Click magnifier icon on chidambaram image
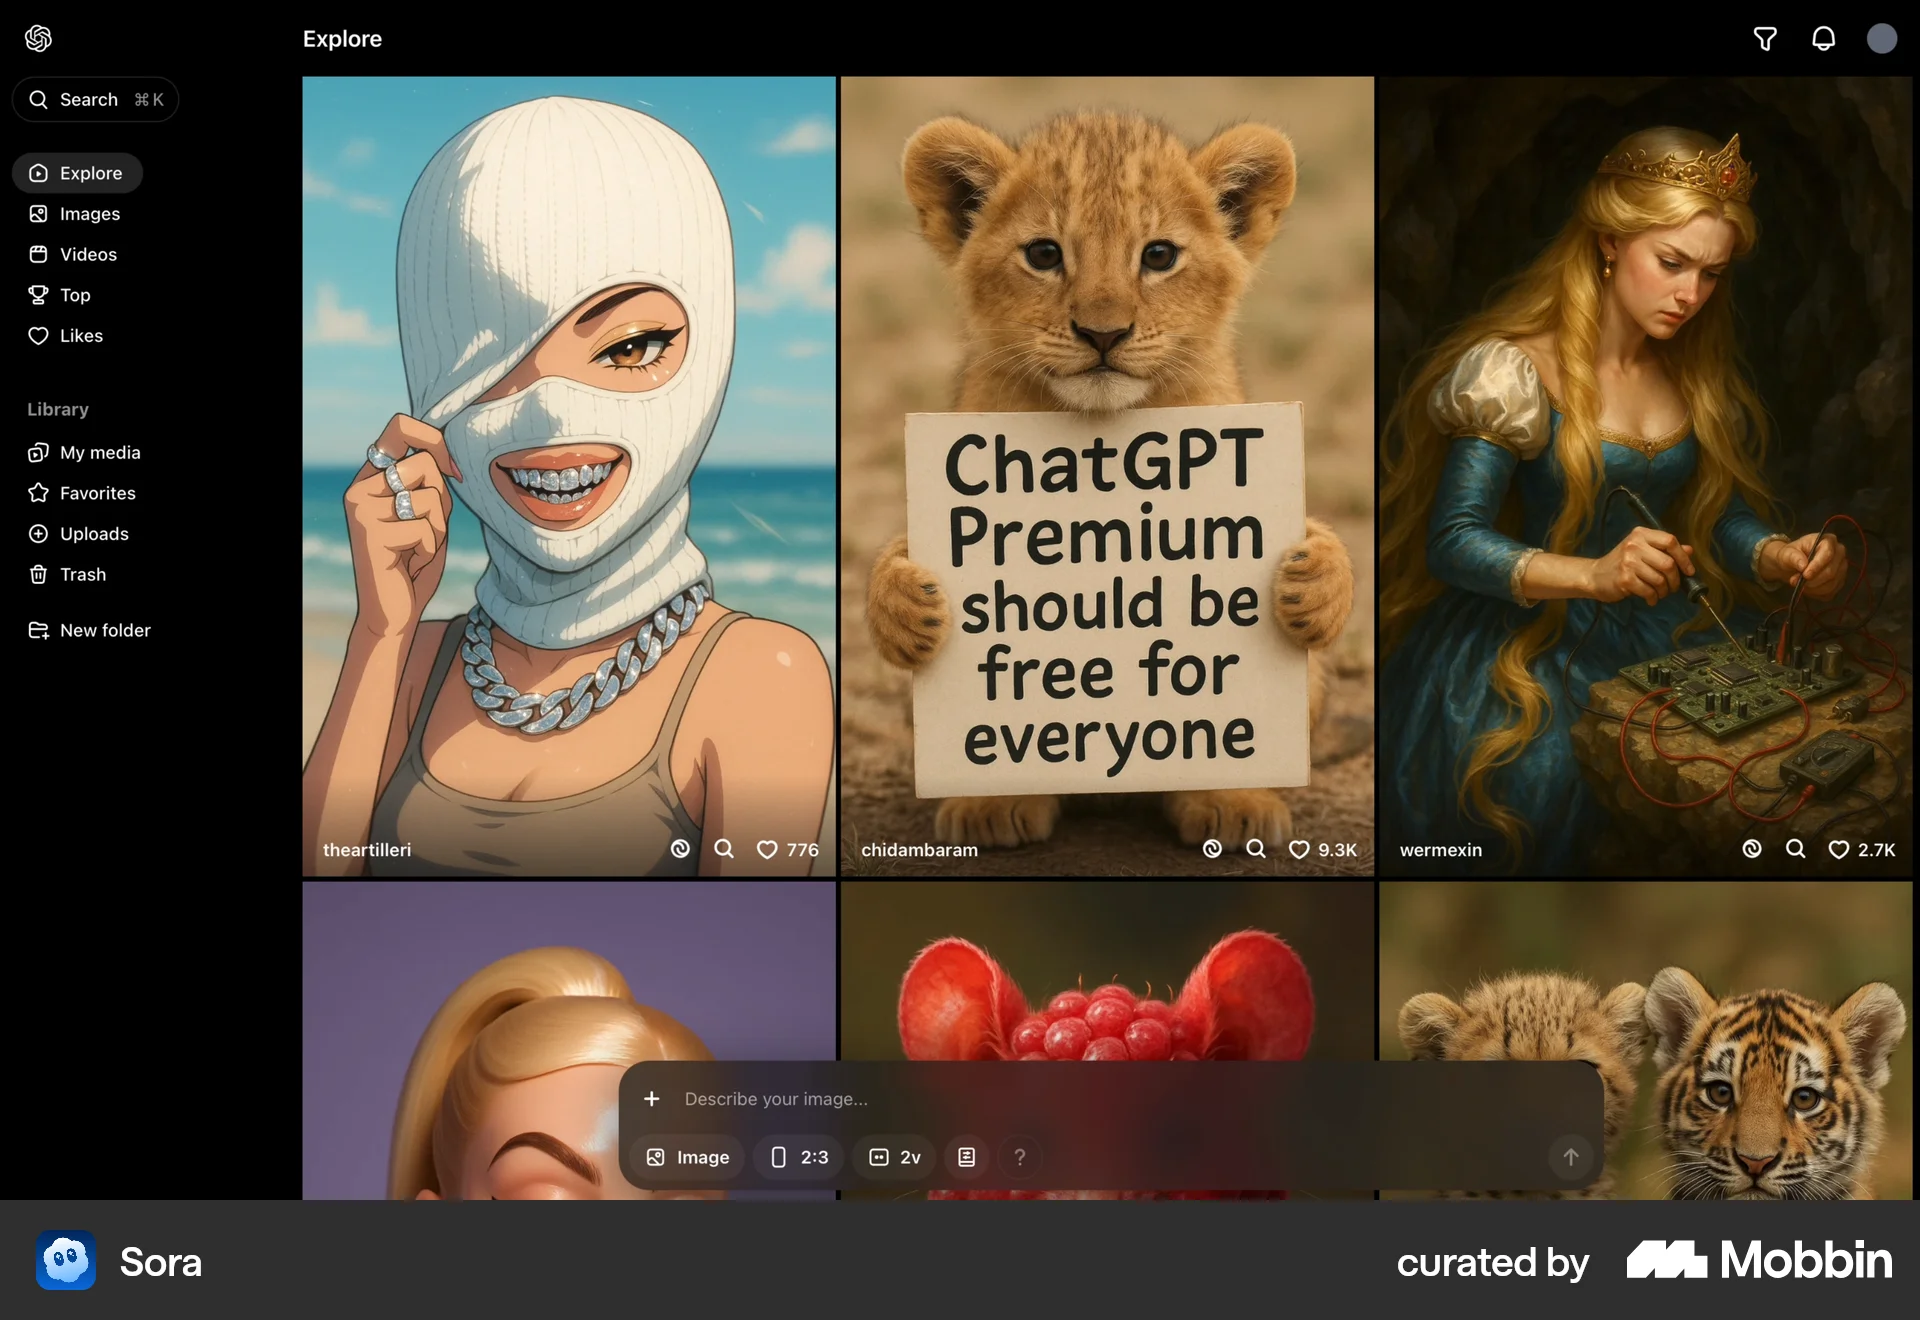Image resolution: width=1920 pixels, height=1320 pixels. coord(1256,849)
